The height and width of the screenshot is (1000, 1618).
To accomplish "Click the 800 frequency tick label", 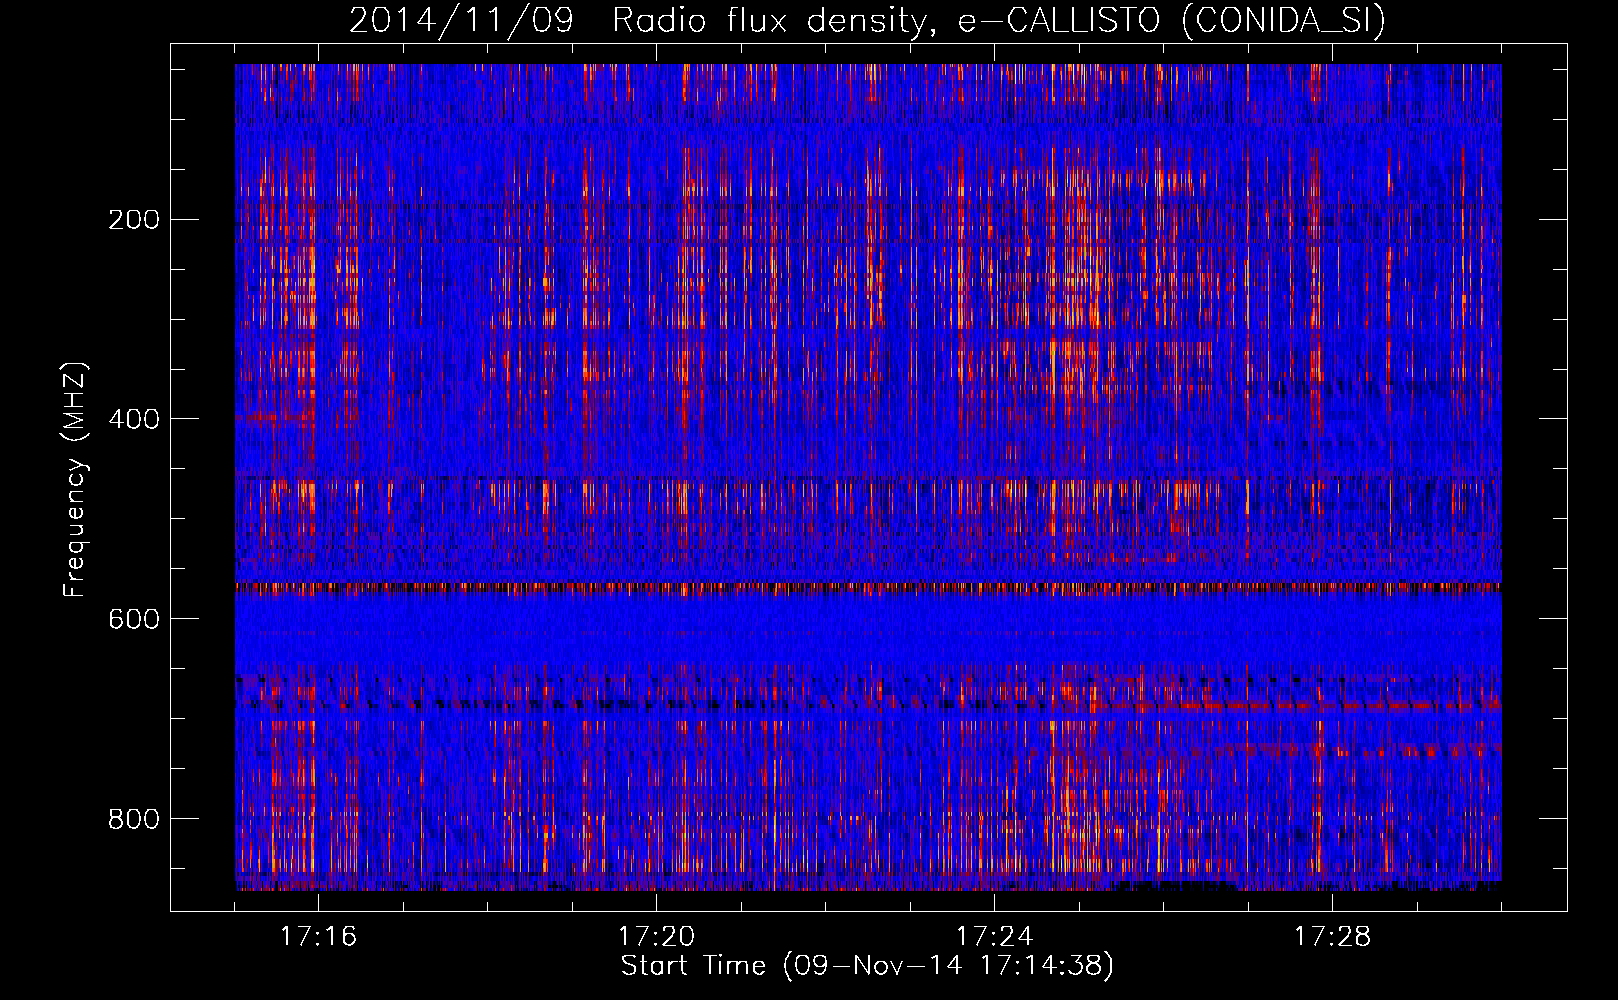I will click(x=134, y=819).
